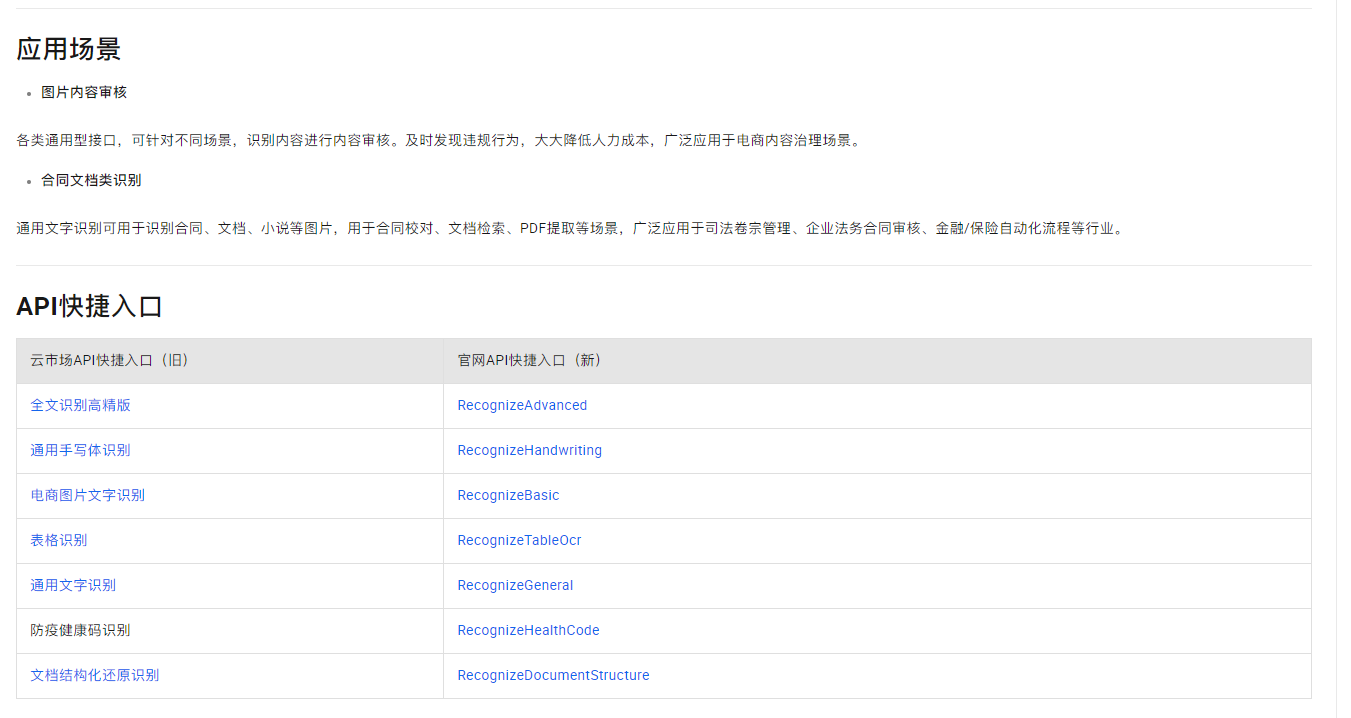Open the 电商图片文字识别 link
Image resolution: width=1351 pixels, height=718 pixels.
tap(88, 495)
